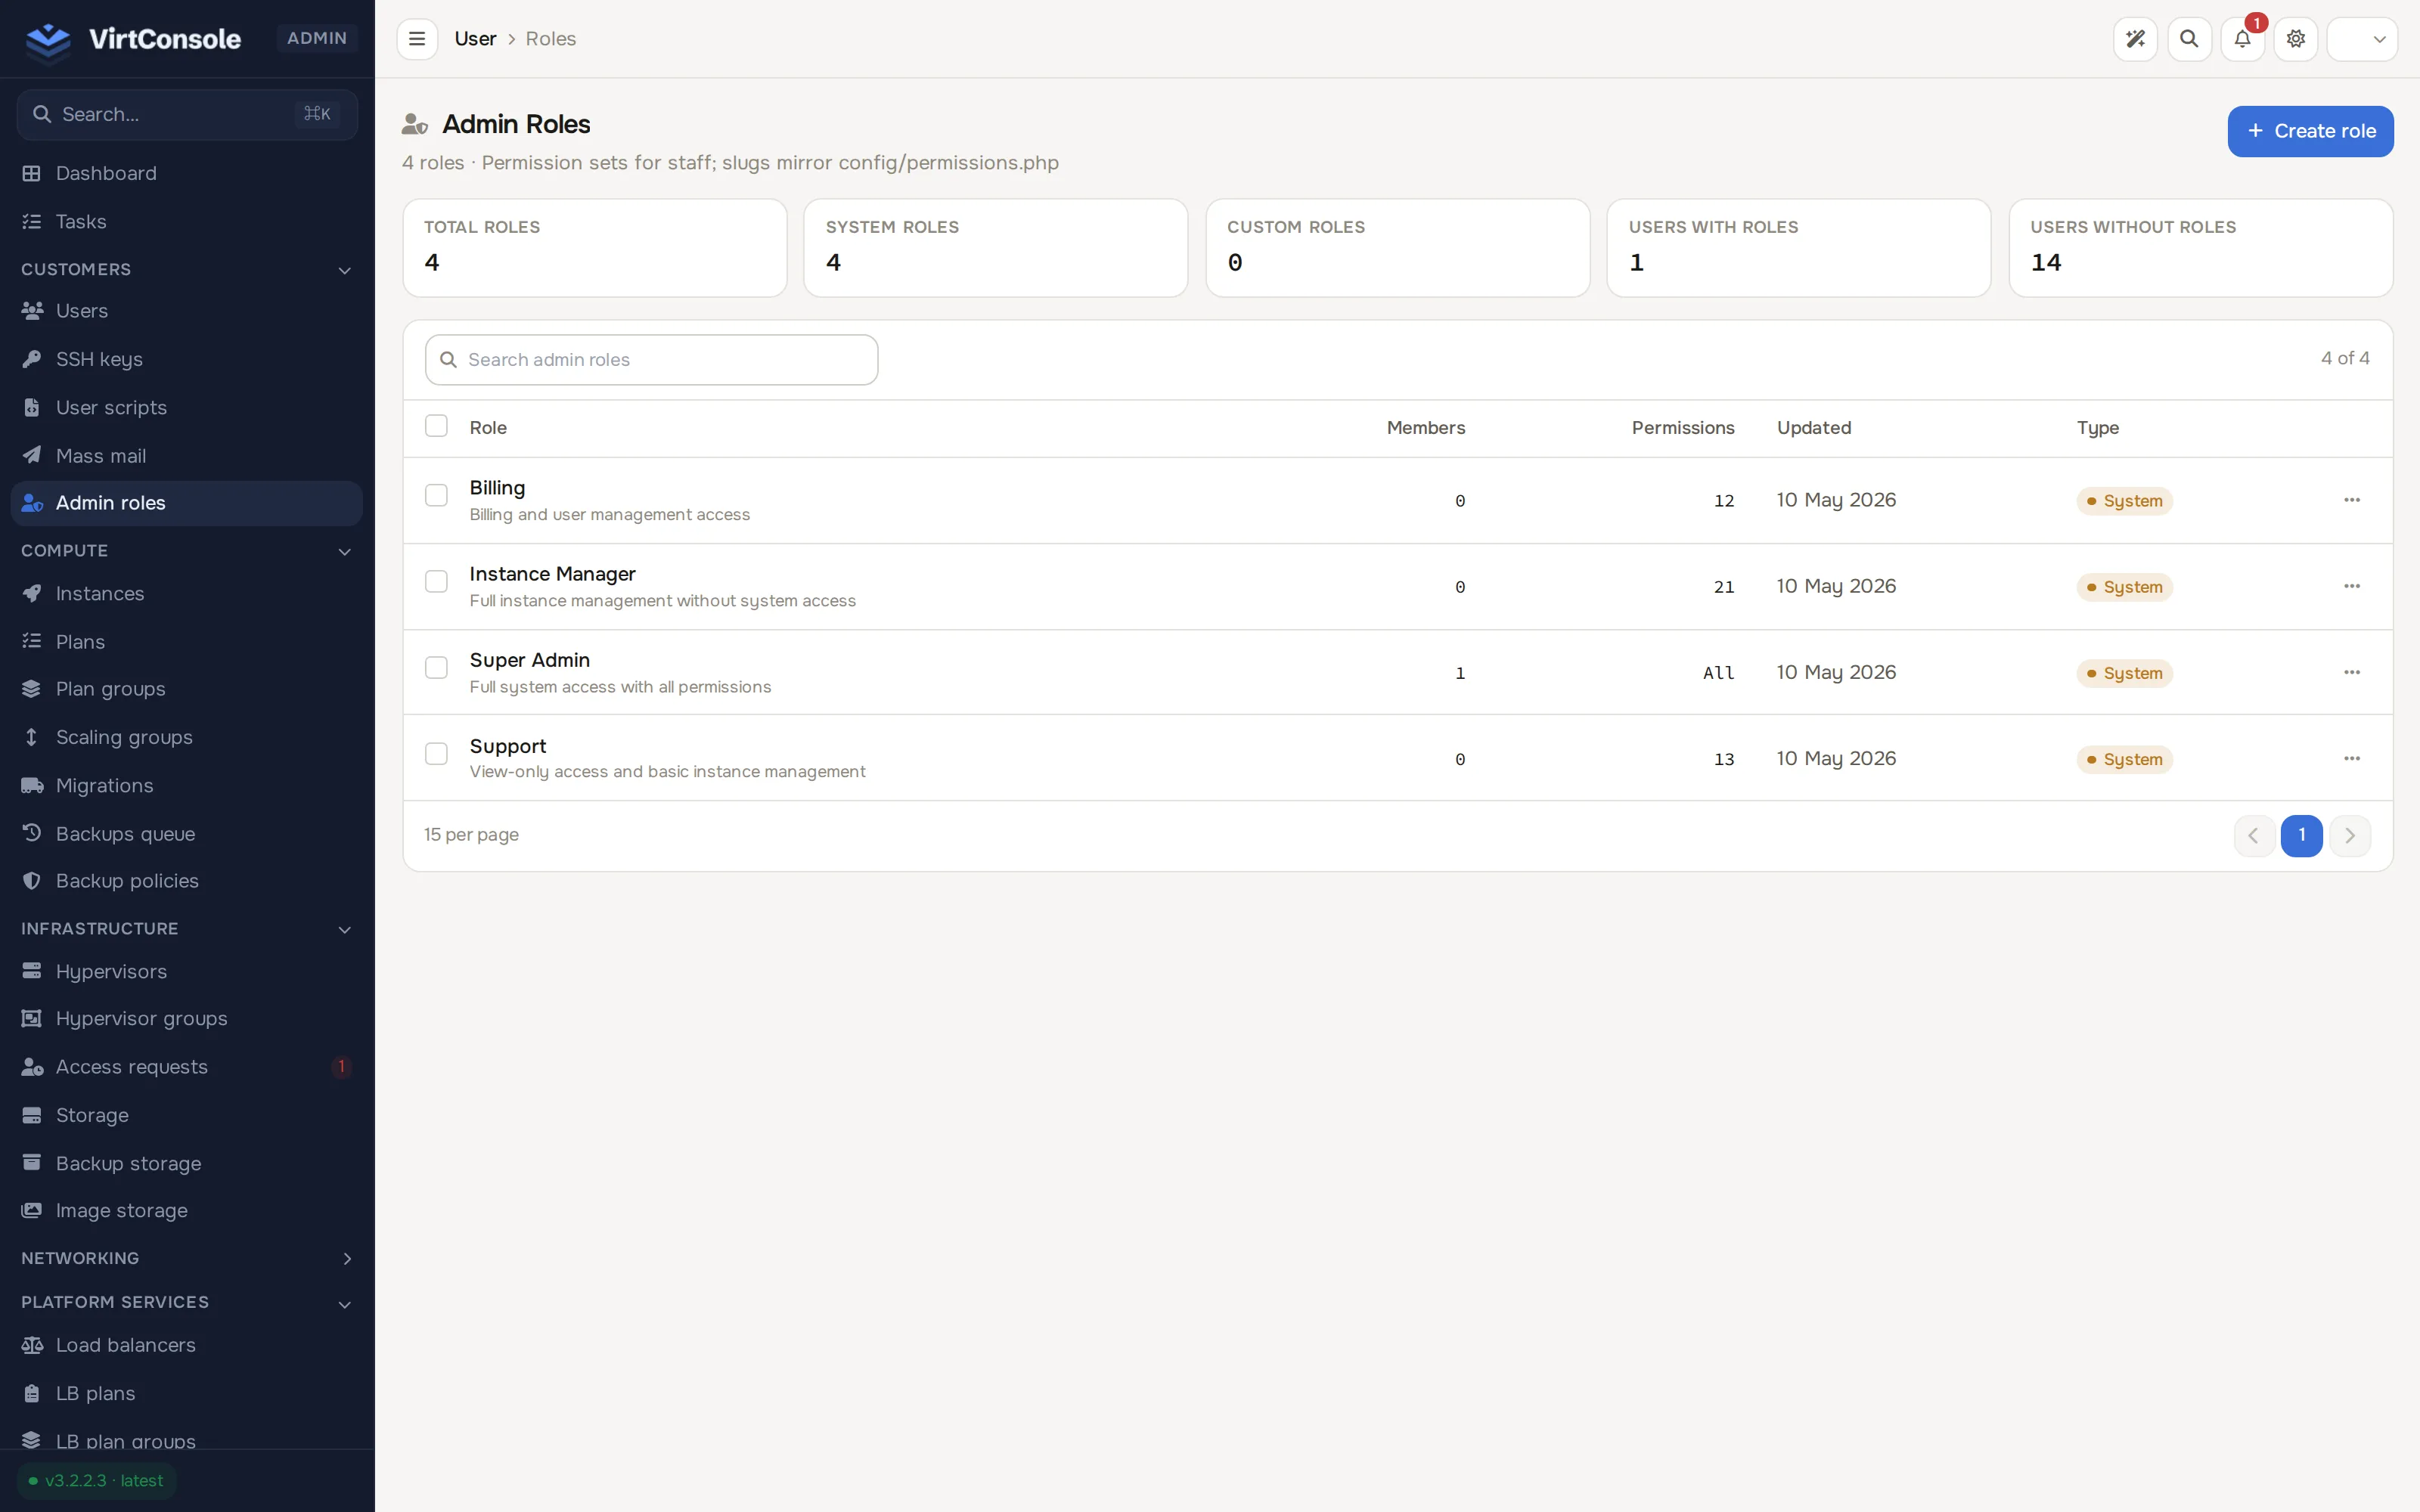
Task: Collapse the Customers sidebar section
Action: pos(187,269)
